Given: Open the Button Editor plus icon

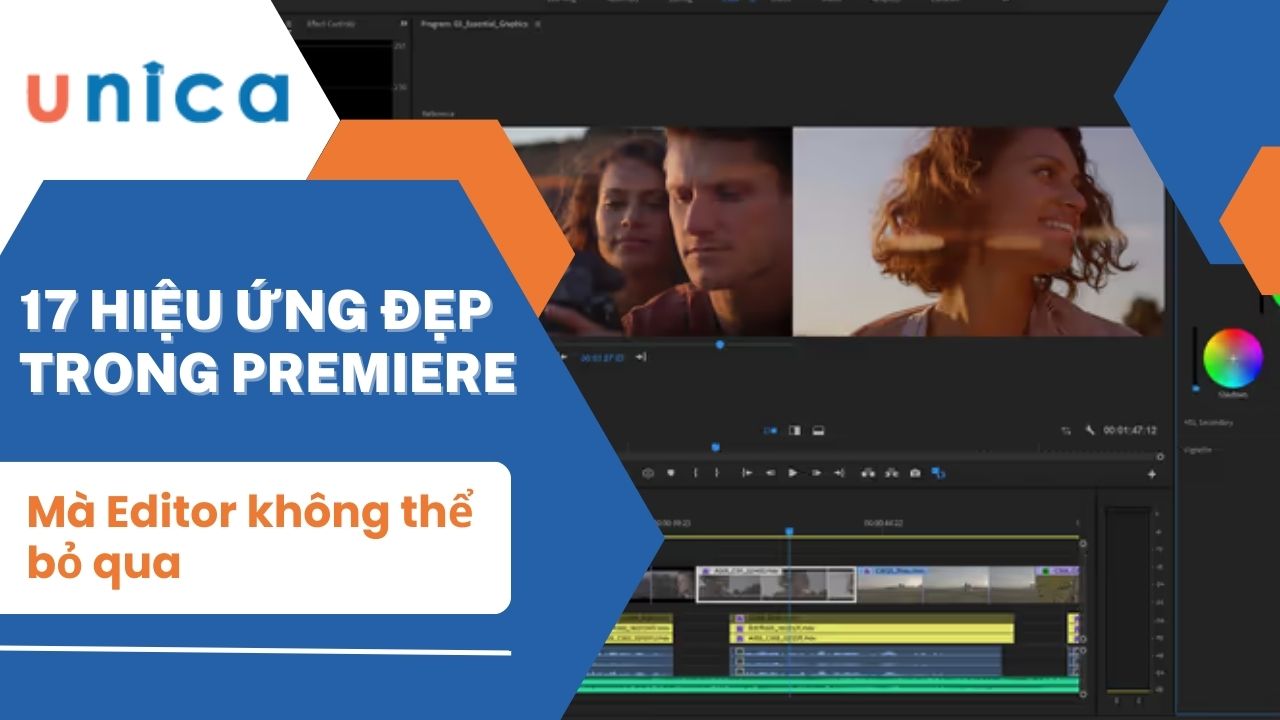Looking at the screenshot, I should click(x=1151, y=474).
